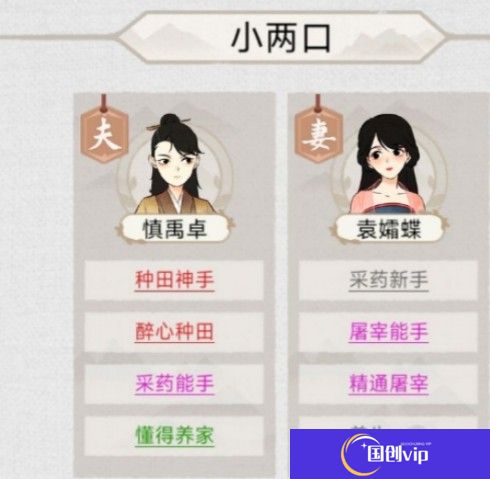Select the husband panel card background
Viewport: 490px width, 479px height.
click(175, 285)
